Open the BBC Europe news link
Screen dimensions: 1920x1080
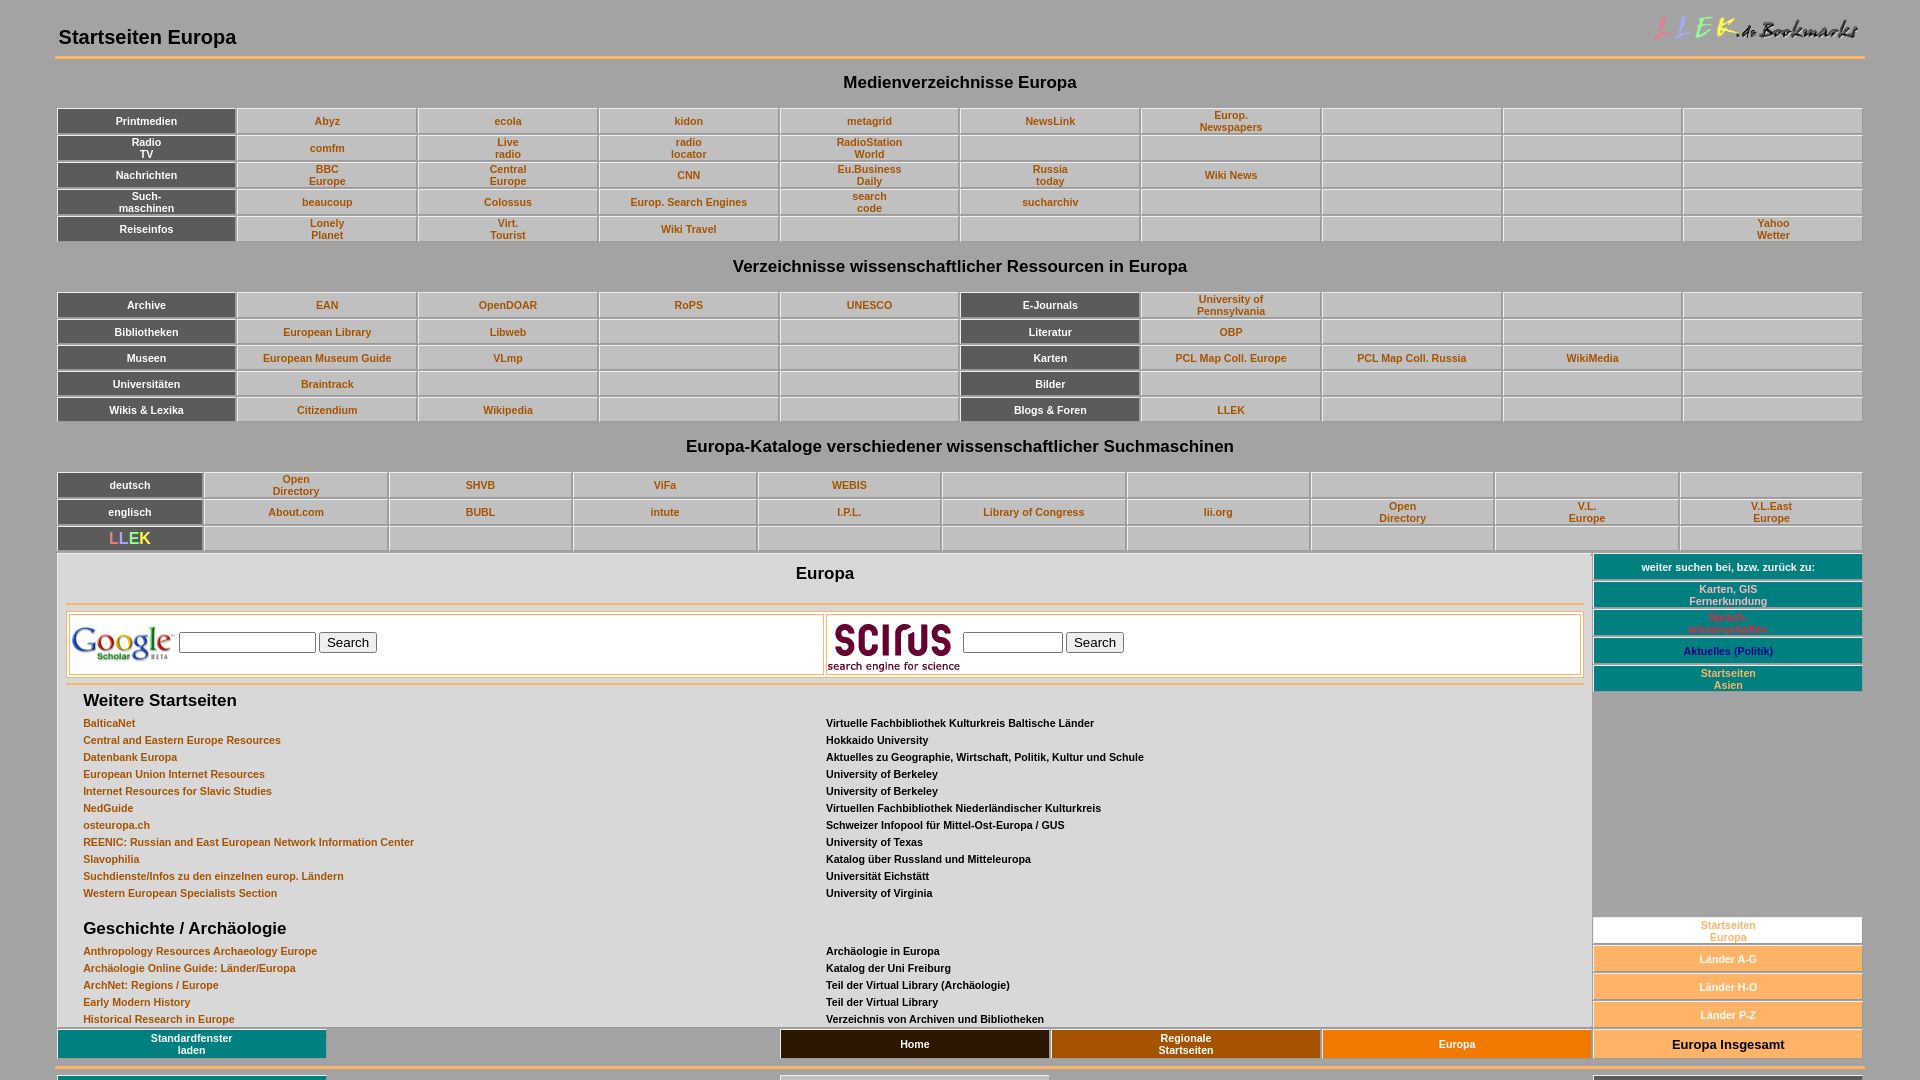point(327,175)
